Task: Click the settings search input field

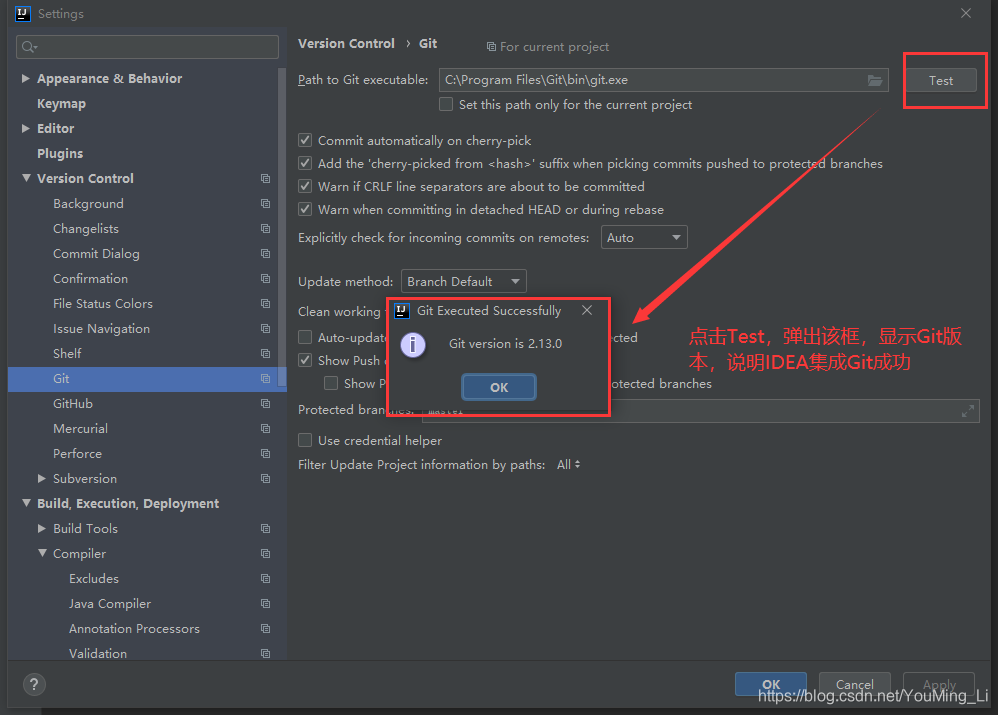Action: coord(147,47)
